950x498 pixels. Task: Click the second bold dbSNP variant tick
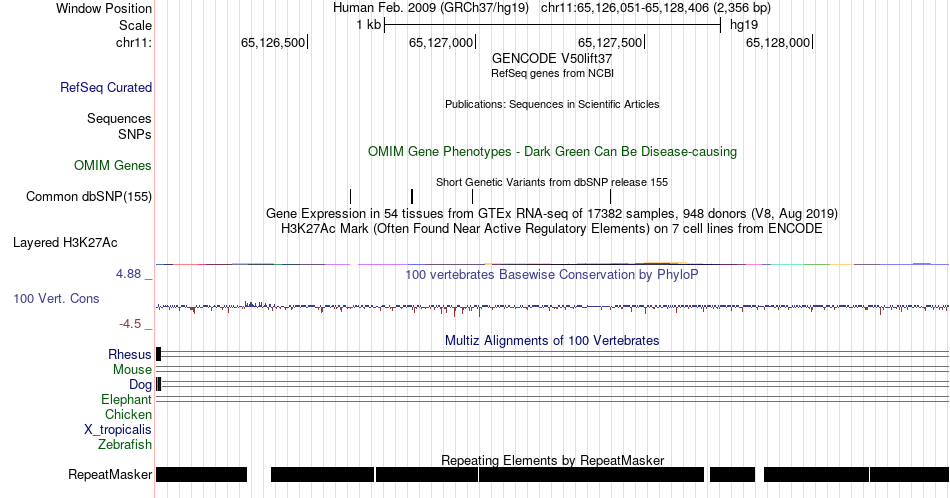[412, 196]
